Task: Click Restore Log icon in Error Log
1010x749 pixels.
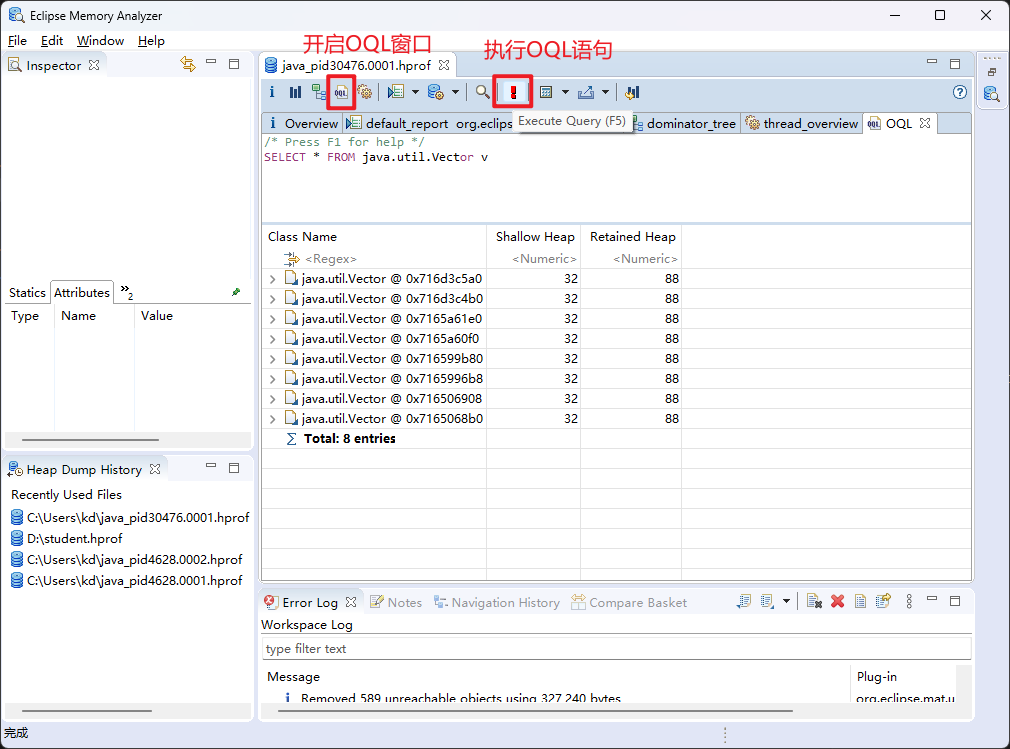Action: click(883, 602)
